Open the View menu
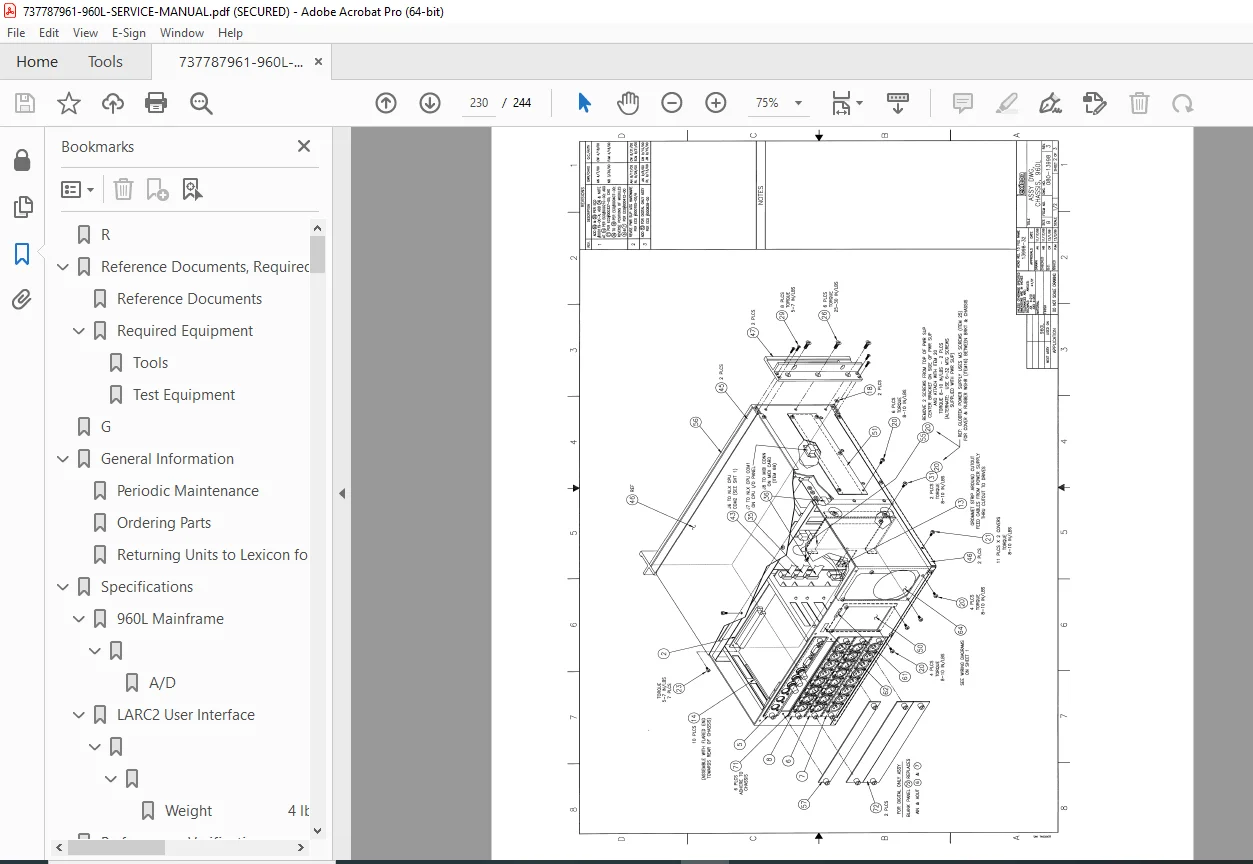This screenshot has height=864, width=1253. click(86, 33)
